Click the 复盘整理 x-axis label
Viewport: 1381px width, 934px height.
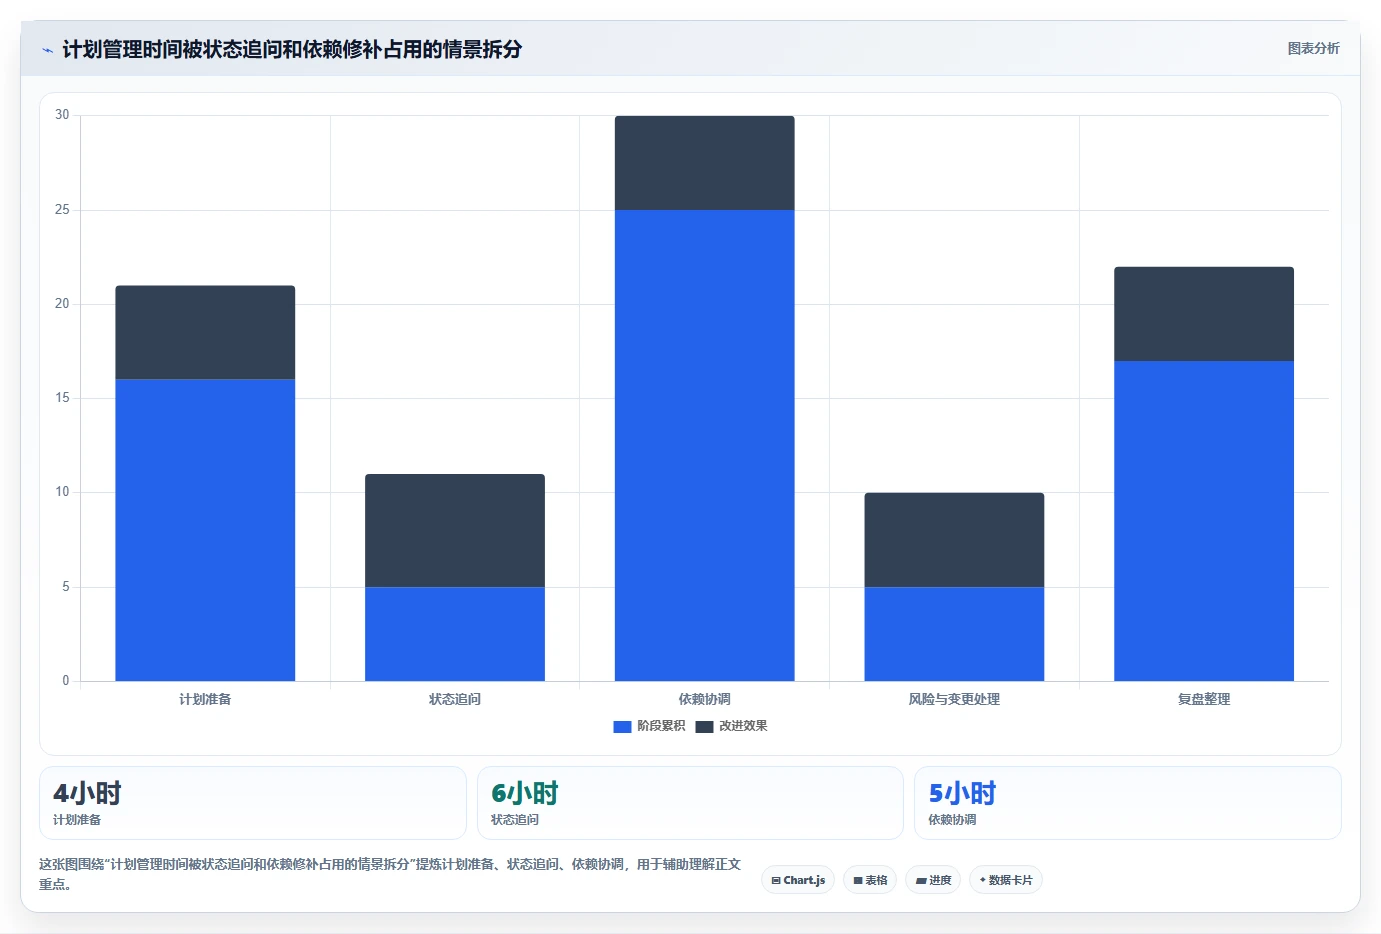[1204, 699]
